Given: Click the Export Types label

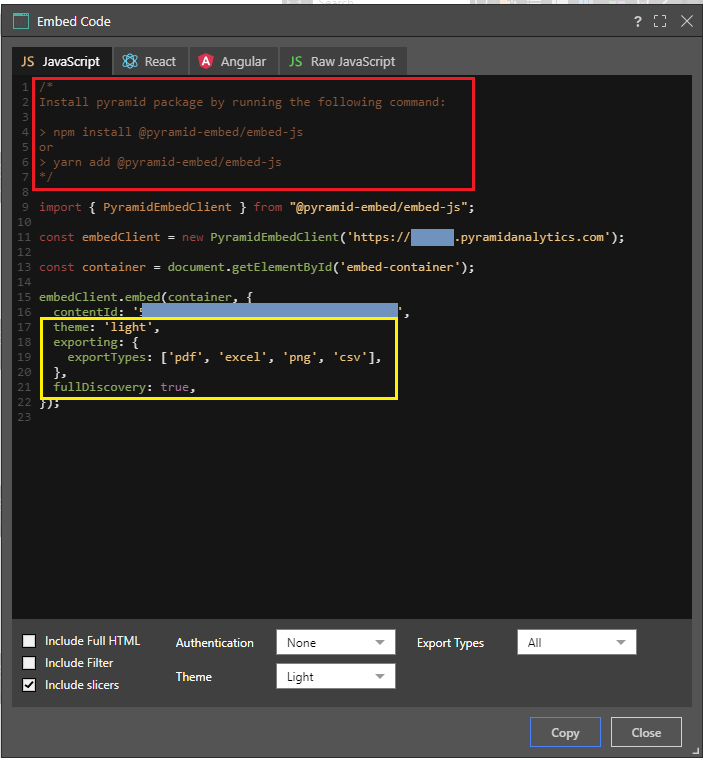Looking at the screenshot, I should click(450, 643).
